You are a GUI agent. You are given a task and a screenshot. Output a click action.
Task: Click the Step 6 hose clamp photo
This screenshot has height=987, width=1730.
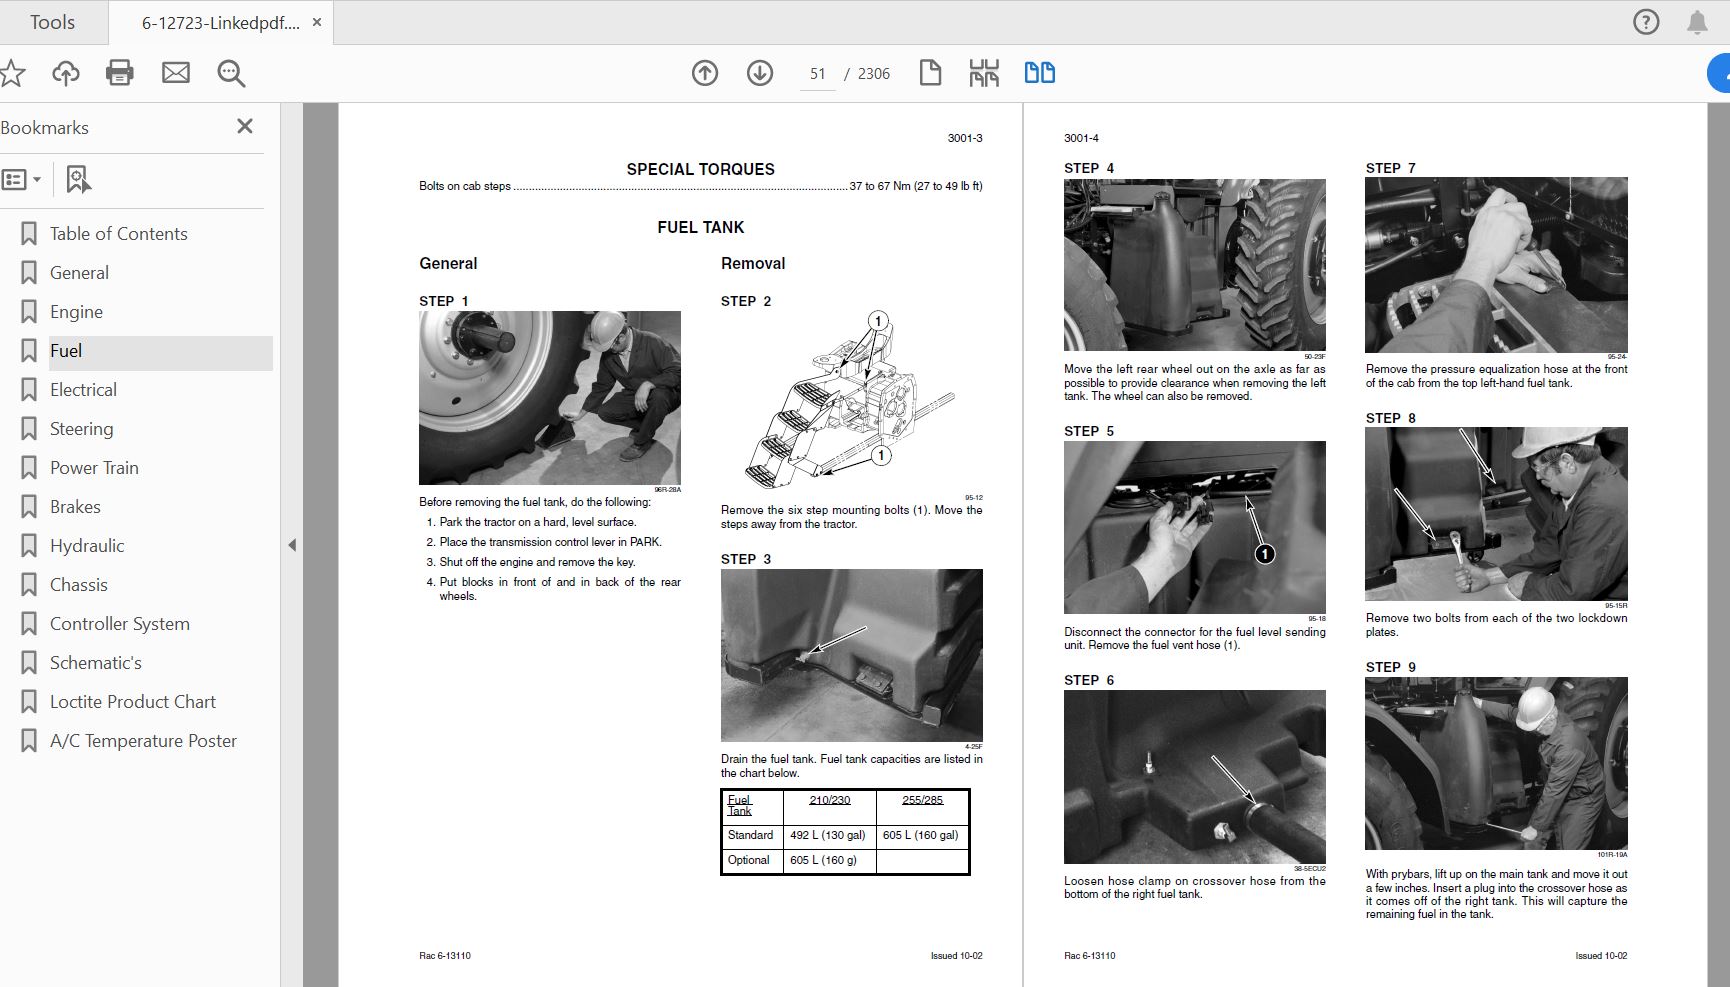[x=1195, y=777]
